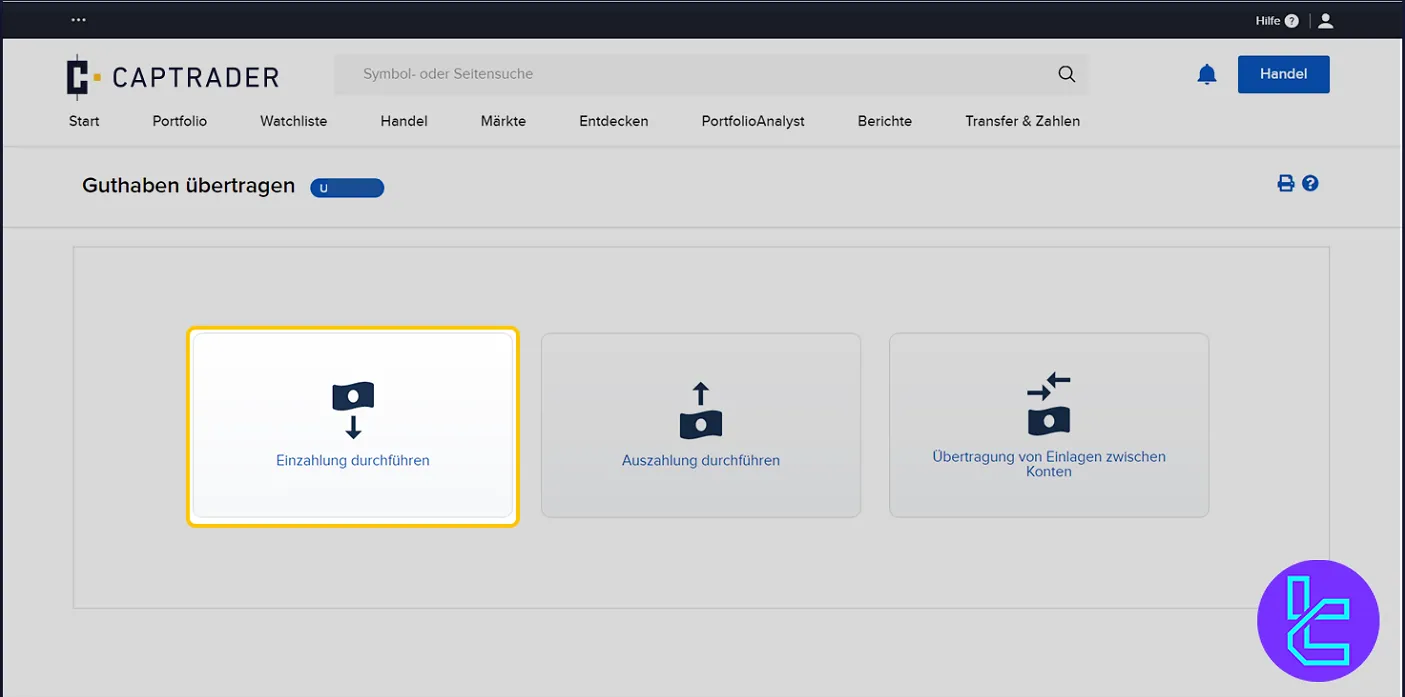Choose Einzahlung durchführen card
This screenshot has height=697, width=1405.
pyautogui.click(x=353, y=426)
